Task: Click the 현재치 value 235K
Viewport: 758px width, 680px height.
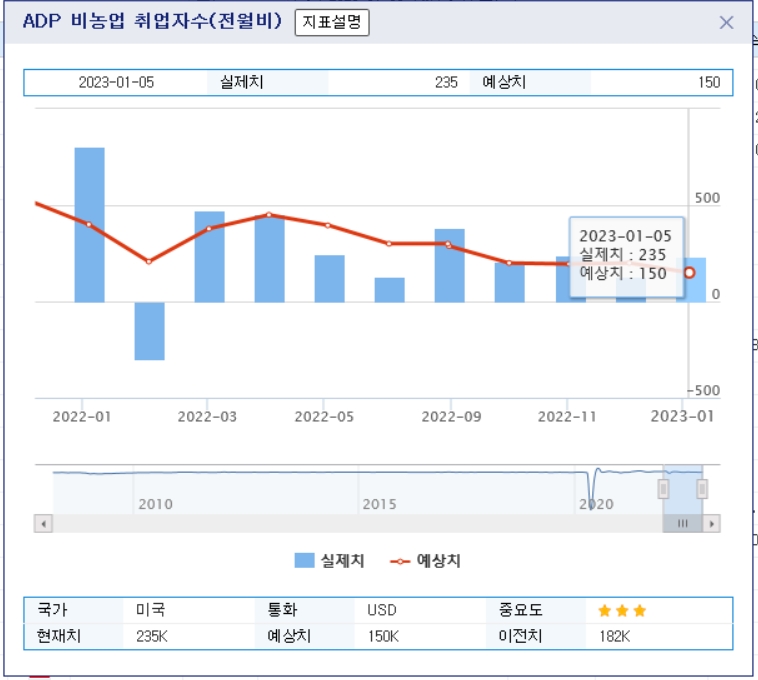Action: 152,636
